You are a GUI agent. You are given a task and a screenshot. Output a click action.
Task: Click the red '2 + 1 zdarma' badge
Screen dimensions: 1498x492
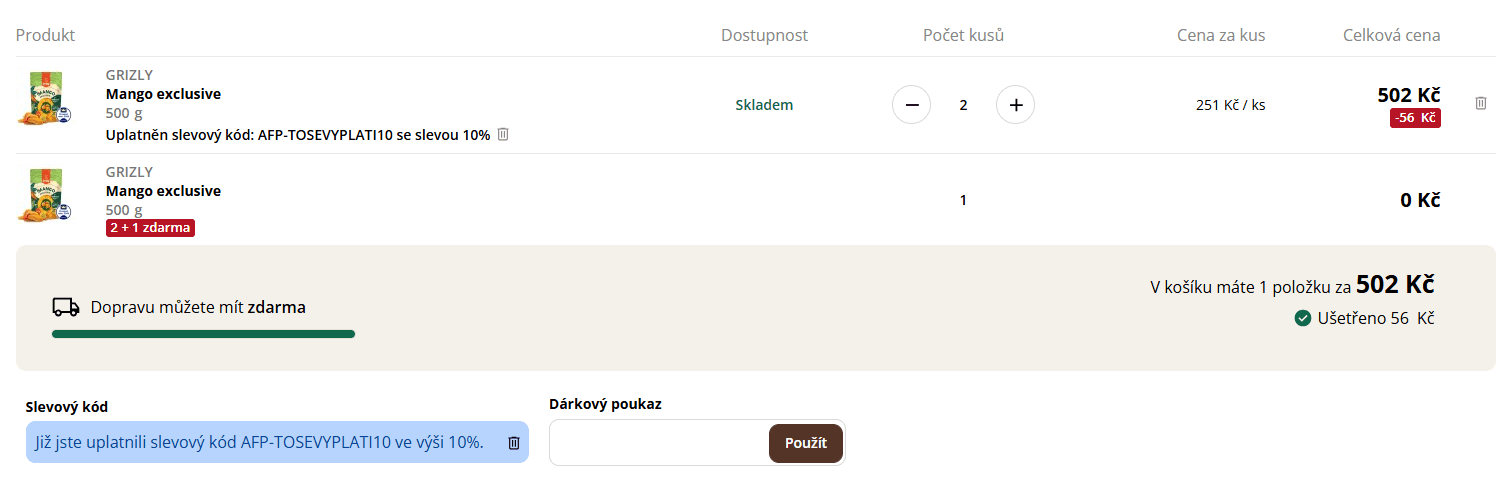150,228
